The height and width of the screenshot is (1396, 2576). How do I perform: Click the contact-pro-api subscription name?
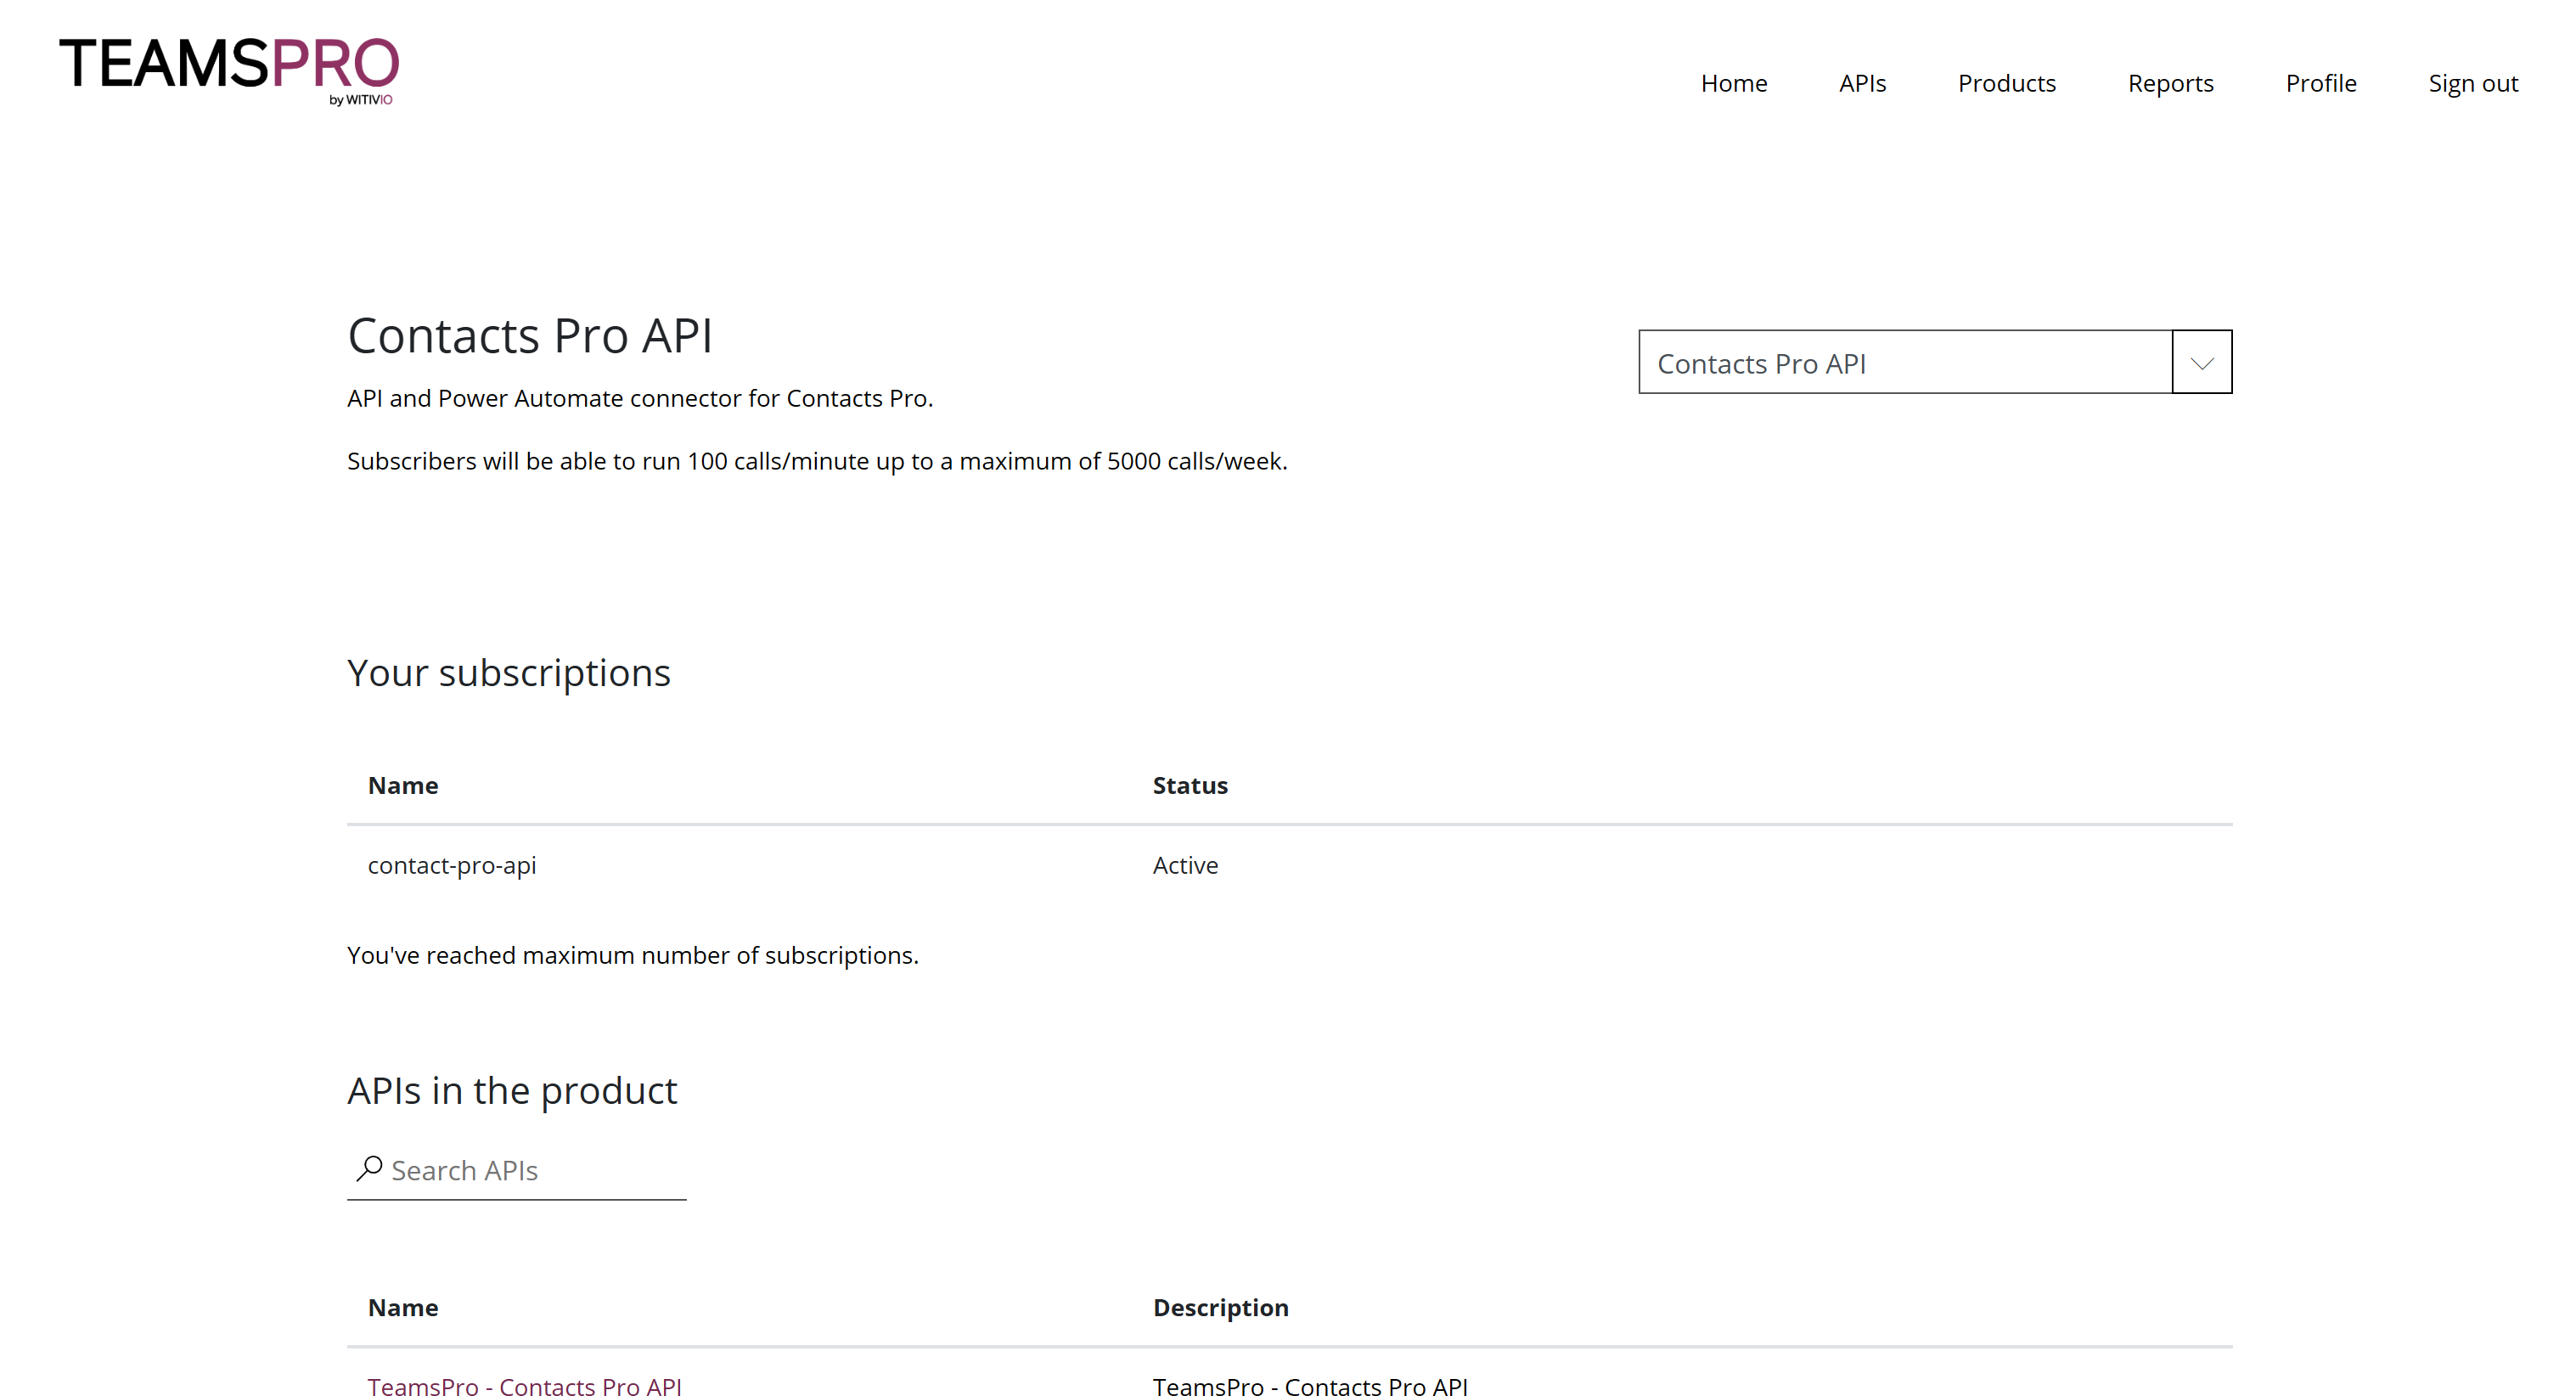coord(450,864)
